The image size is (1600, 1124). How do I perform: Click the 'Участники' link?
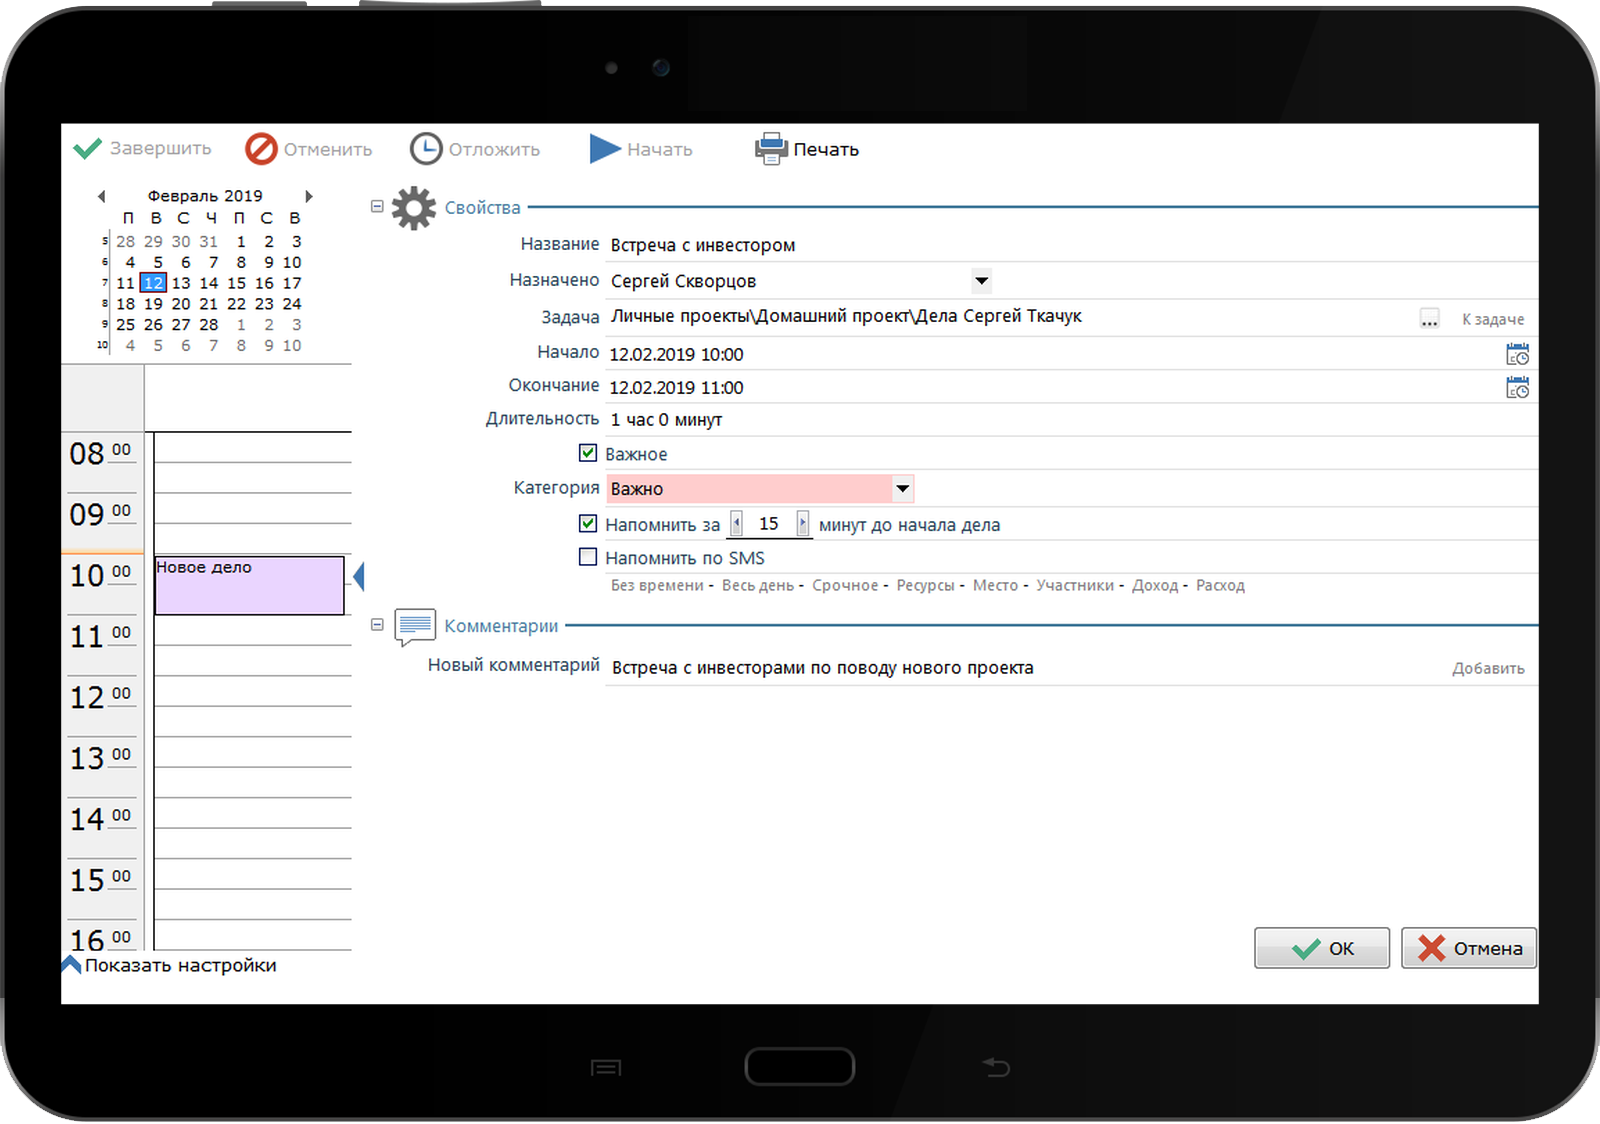click(x=1074, y=586)
